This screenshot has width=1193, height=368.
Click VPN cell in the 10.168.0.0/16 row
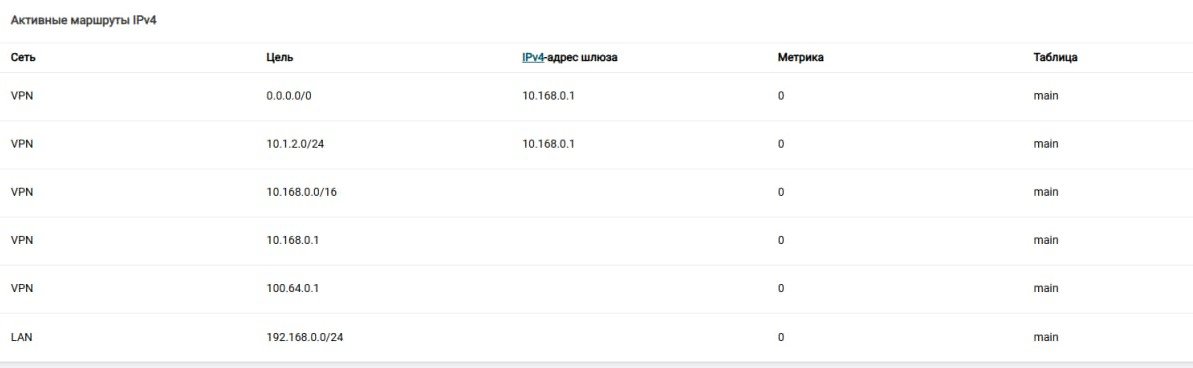point(22,192)
